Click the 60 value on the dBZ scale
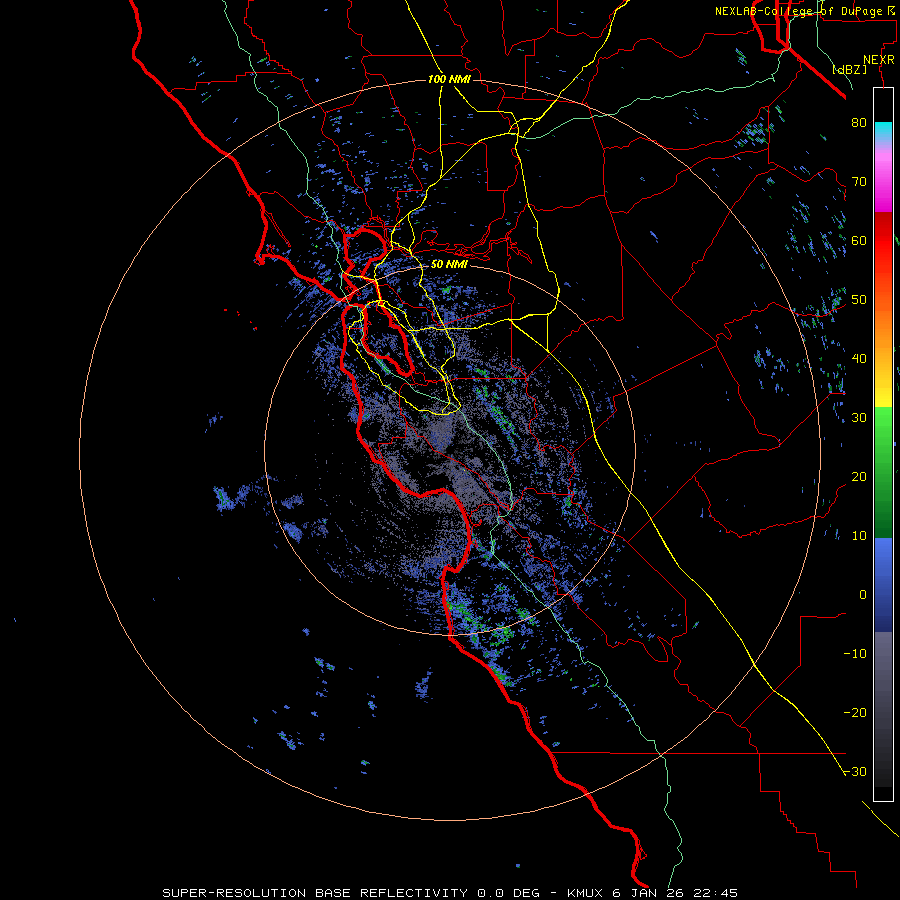Image resolution: width=900 pixels, height=900 pixels. (859, 240)
